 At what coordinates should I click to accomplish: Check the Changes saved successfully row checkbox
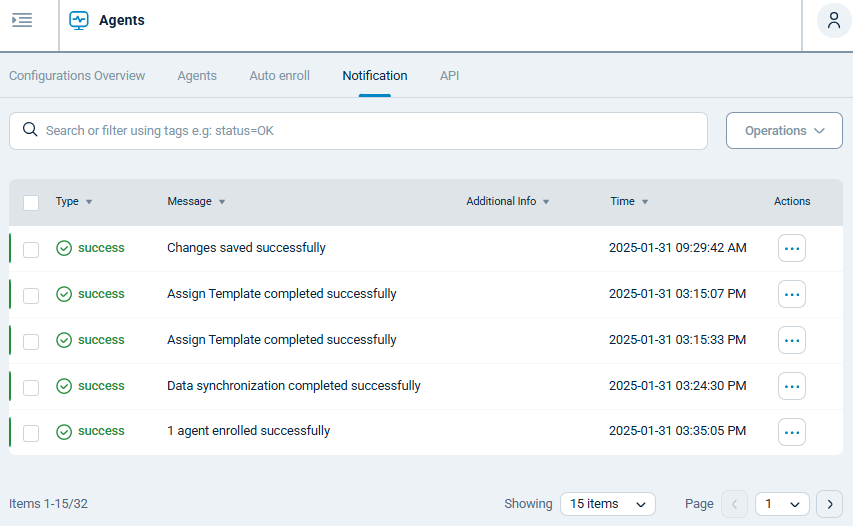pyautogui.click(x=31, y=249)
